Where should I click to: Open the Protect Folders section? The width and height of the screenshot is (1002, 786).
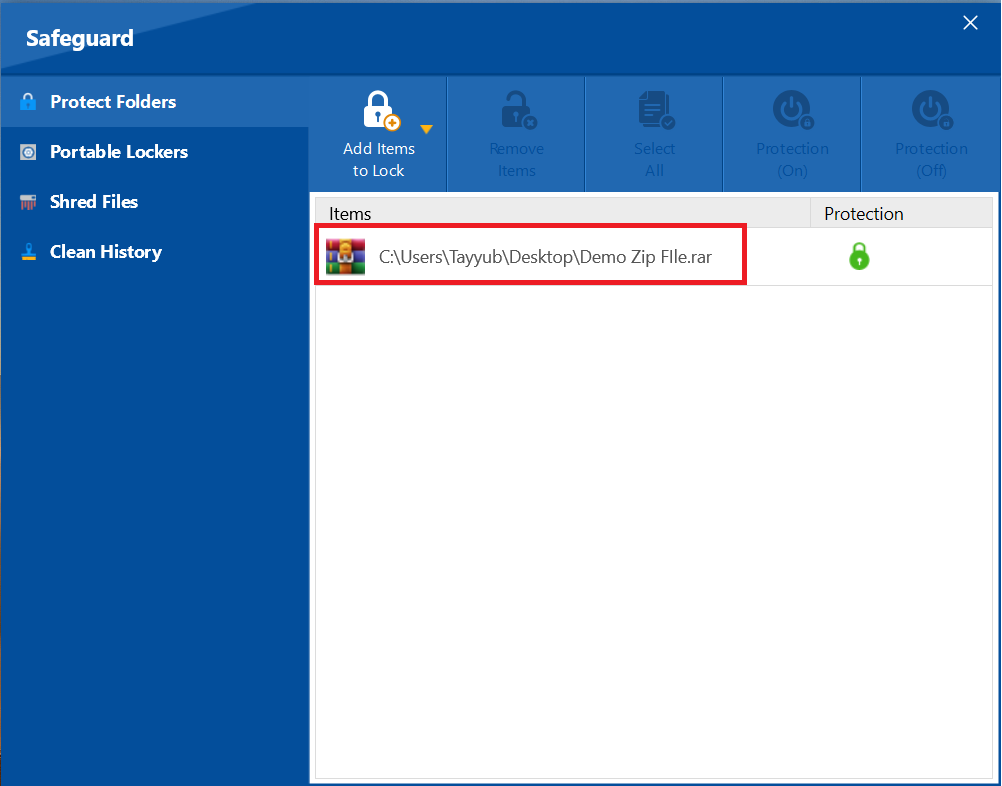coord(154,102)
